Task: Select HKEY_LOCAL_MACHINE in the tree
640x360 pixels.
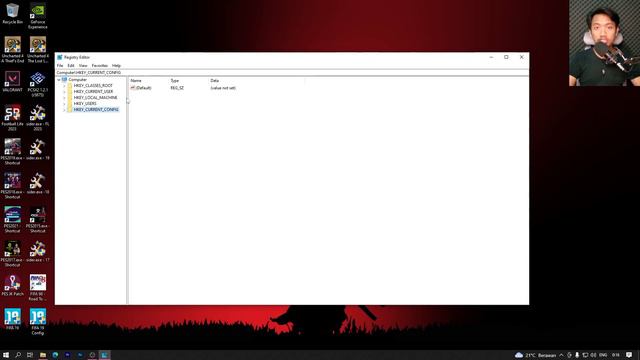Action: tap(96, 98)
